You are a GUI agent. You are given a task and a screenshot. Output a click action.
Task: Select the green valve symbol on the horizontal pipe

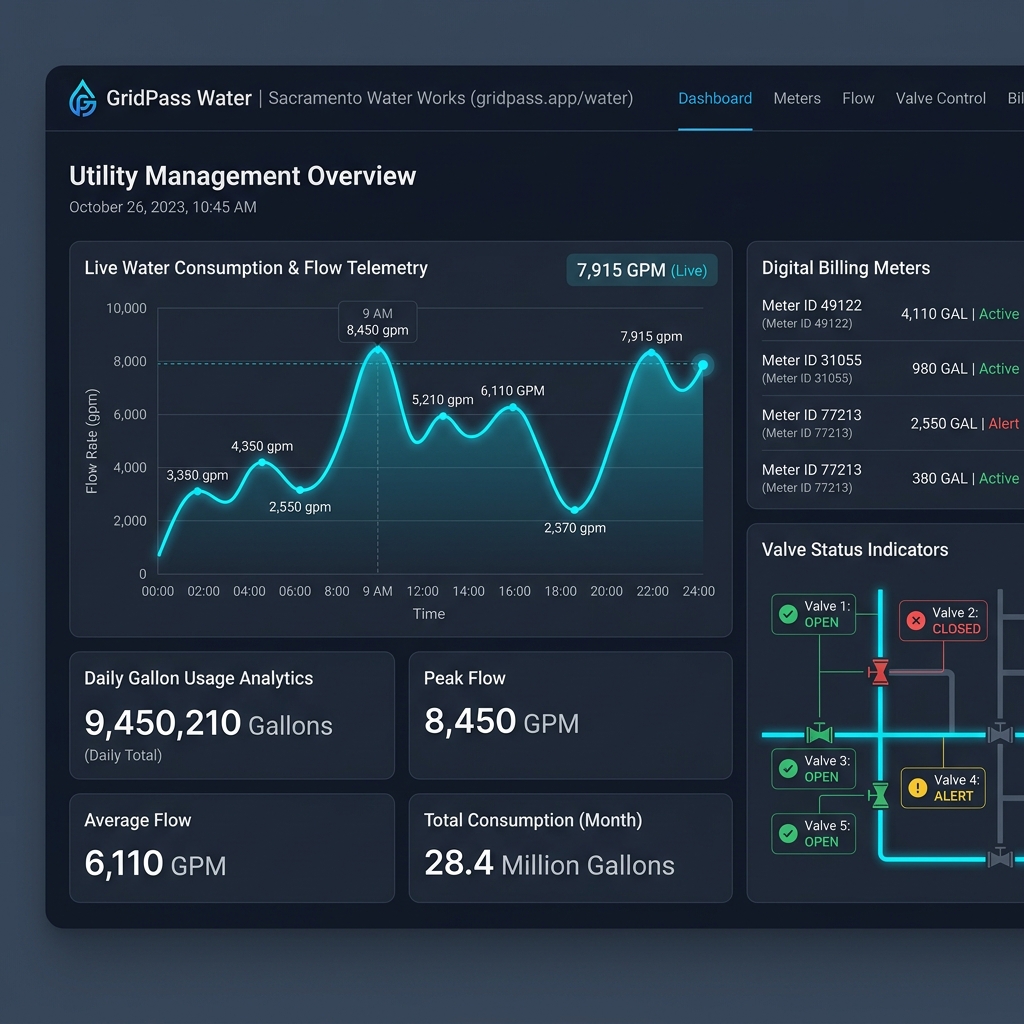click(x=819, y=734)
